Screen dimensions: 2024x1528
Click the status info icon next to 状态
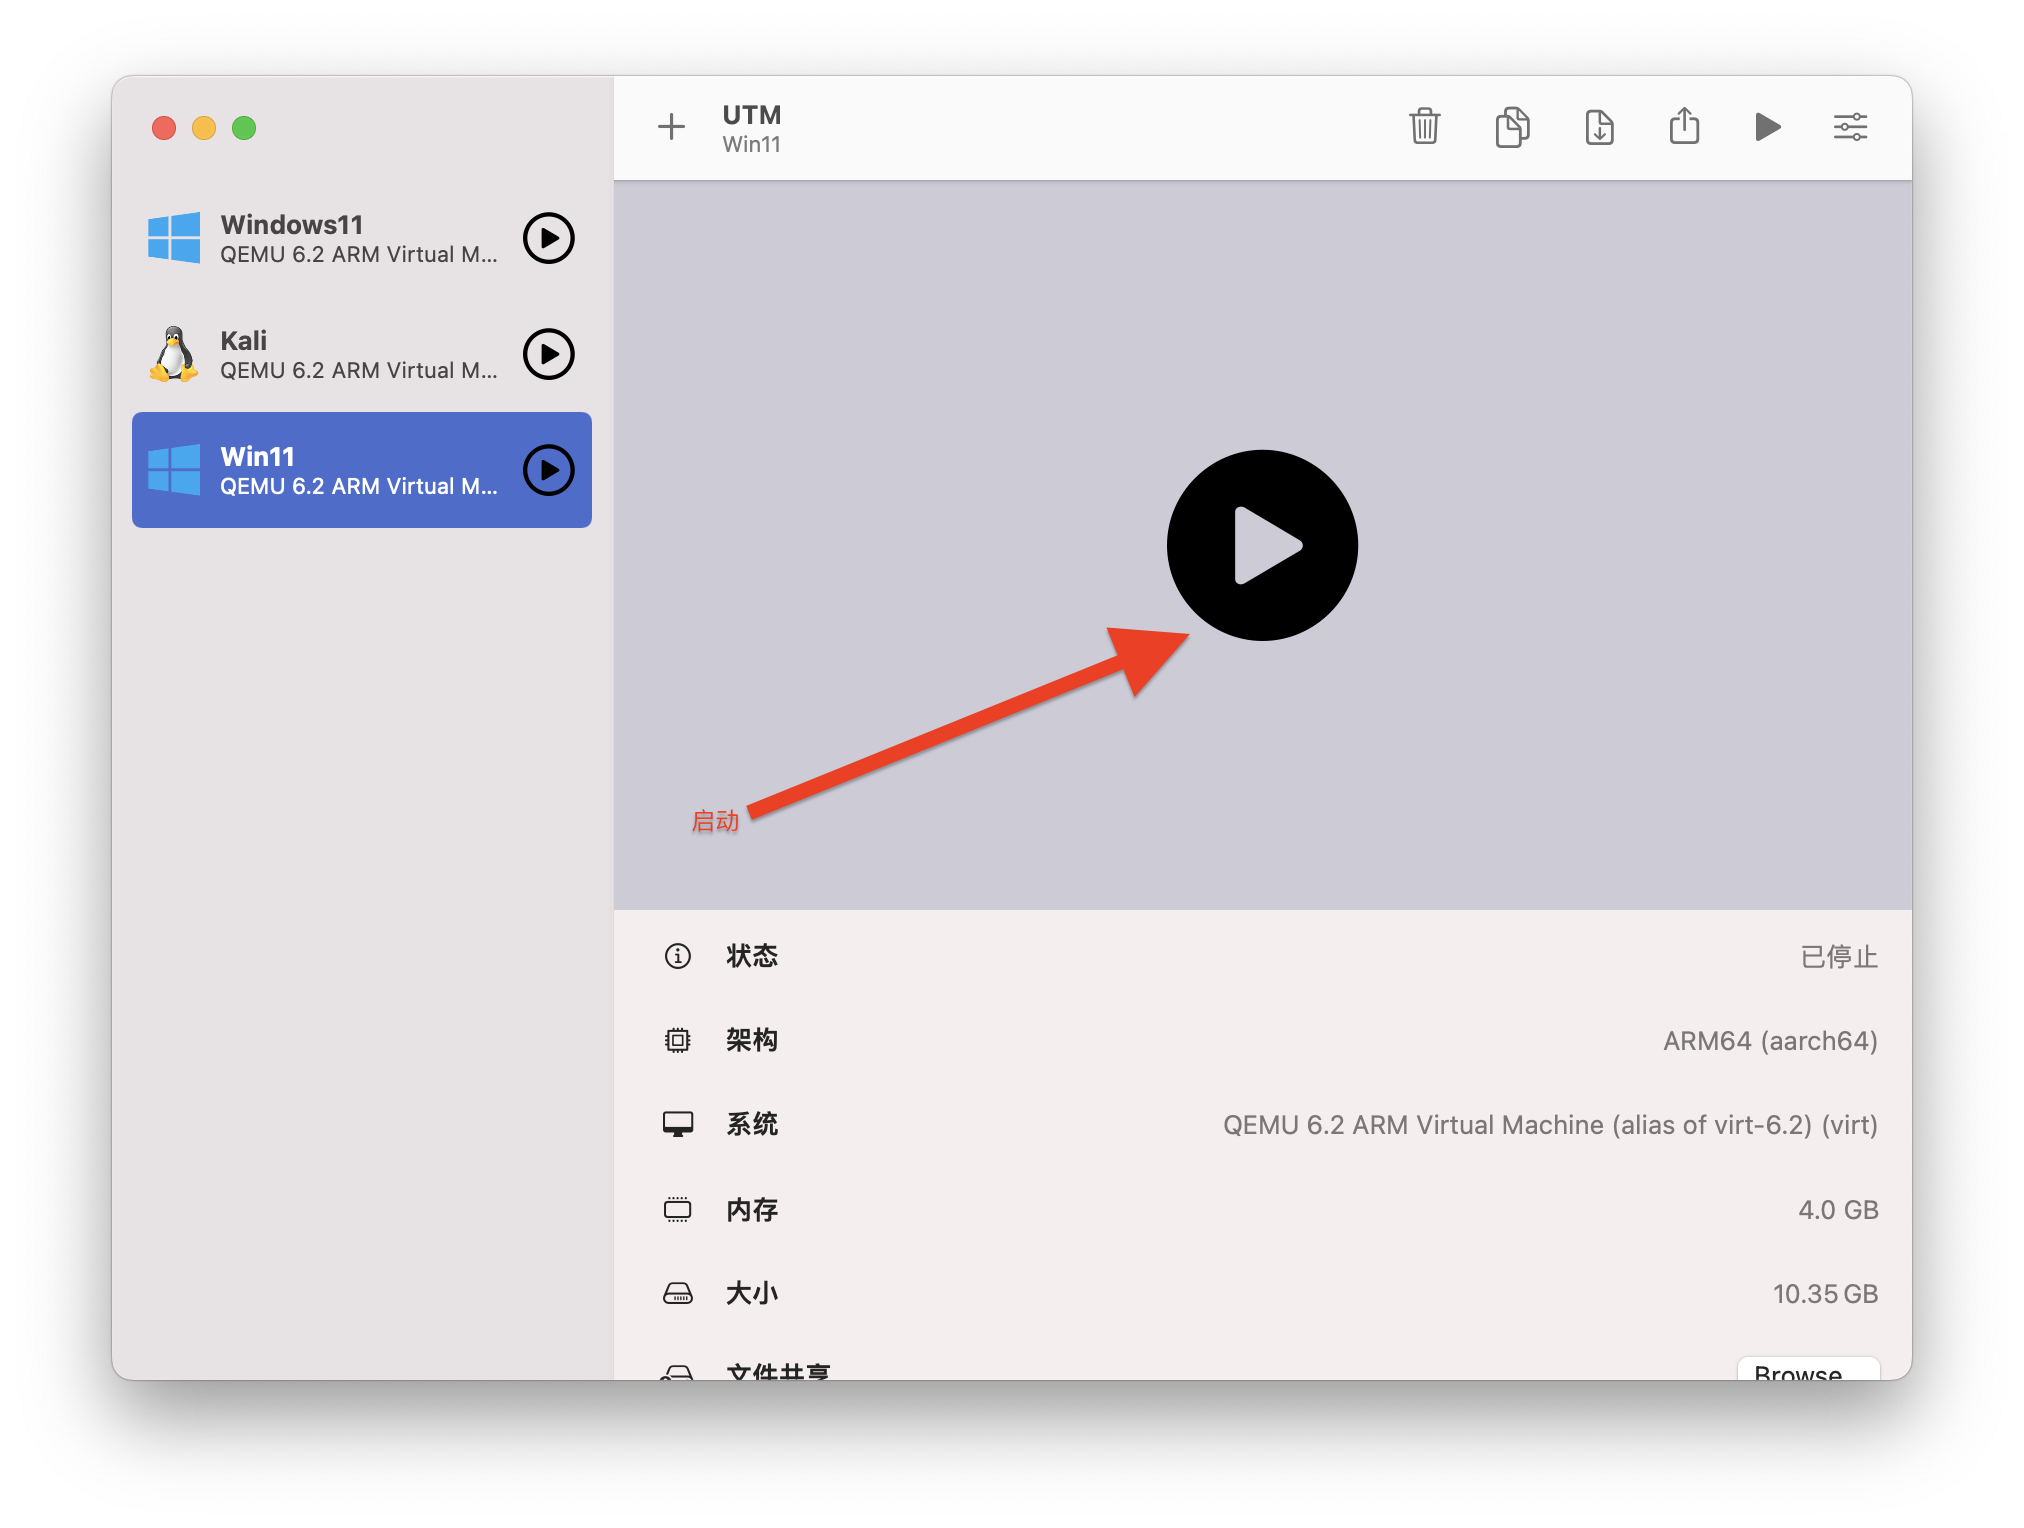[678, 956]
